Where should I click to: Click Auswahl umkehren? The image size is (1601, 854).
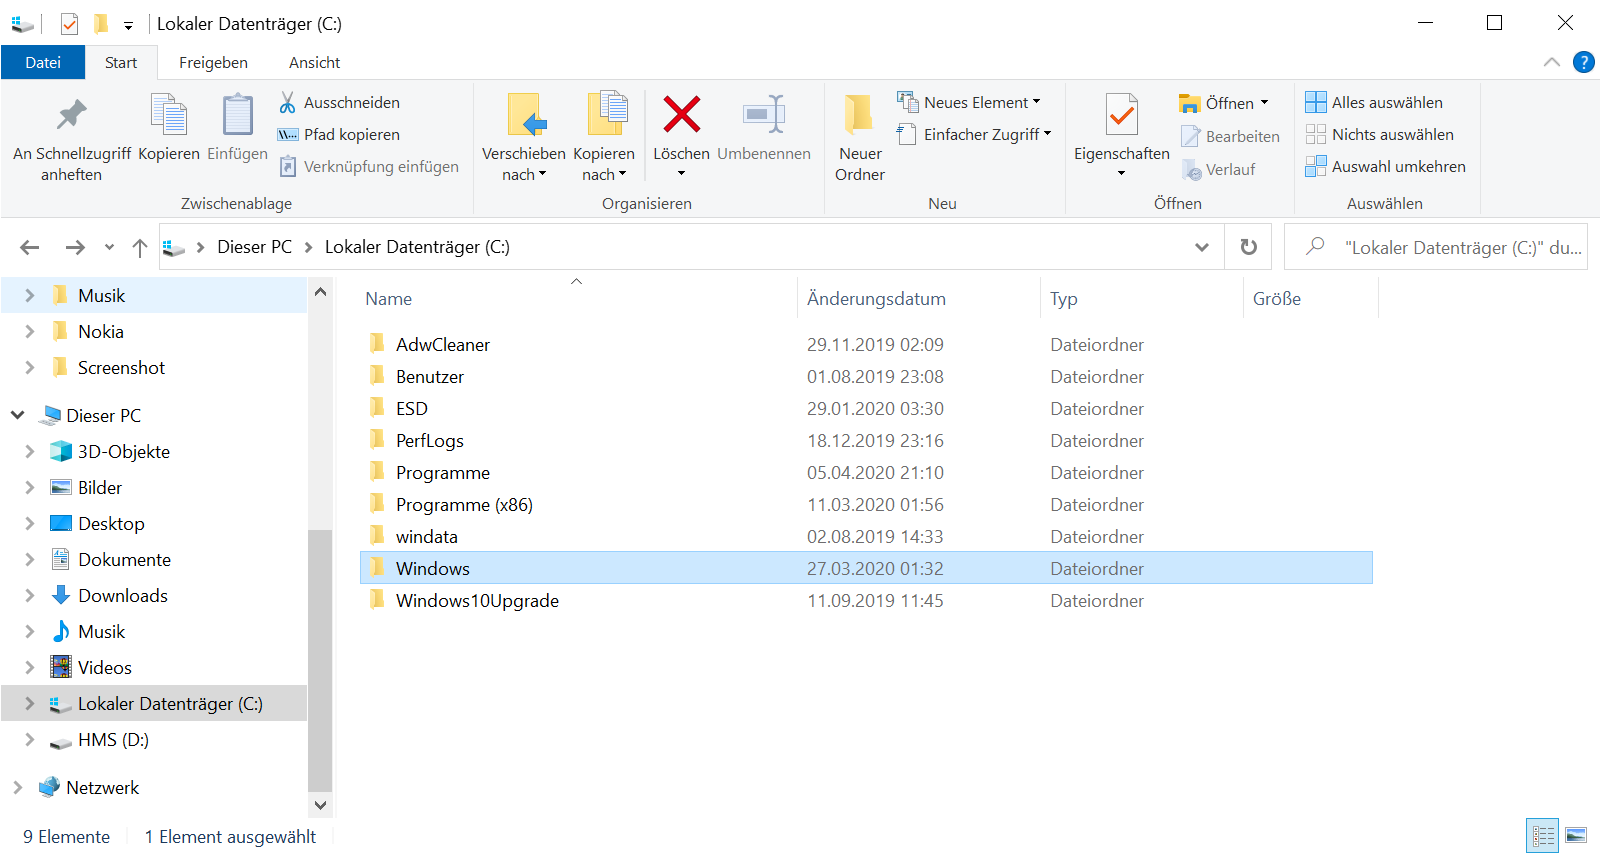click(x=1385, y=166)
